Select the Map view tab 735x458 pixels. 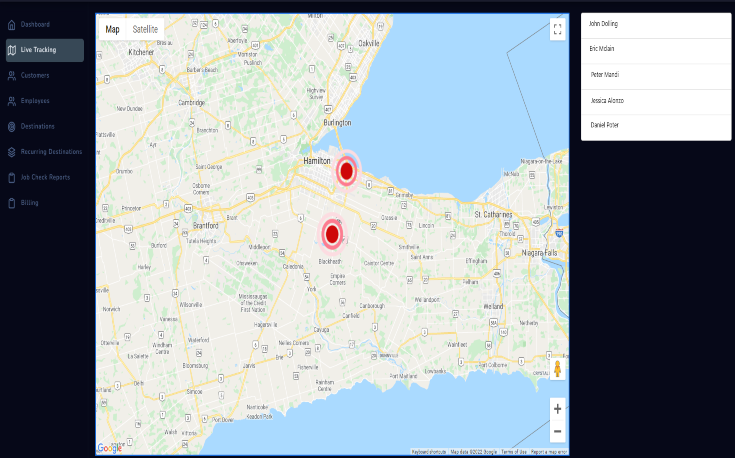point(112,29)
